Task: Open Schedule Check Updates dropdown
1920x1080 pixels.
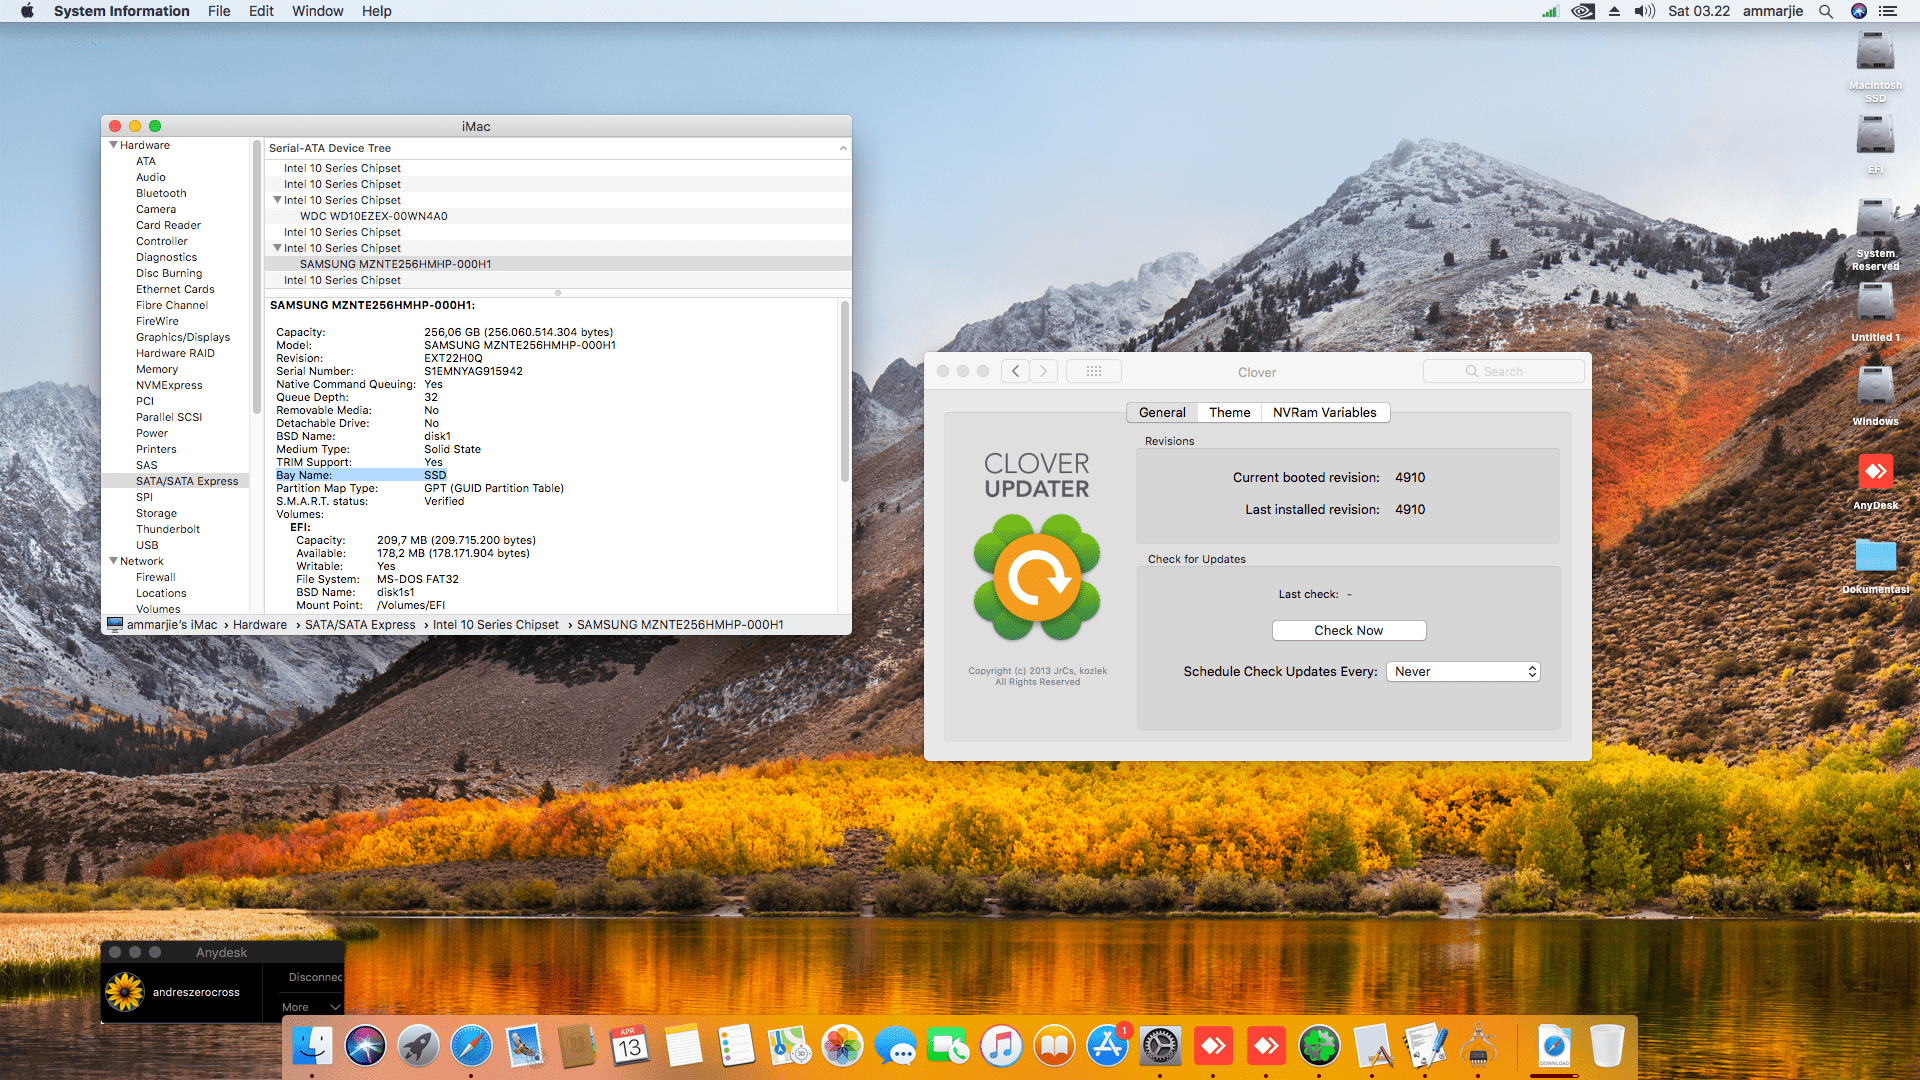Action: click(x=1463, y=672)
